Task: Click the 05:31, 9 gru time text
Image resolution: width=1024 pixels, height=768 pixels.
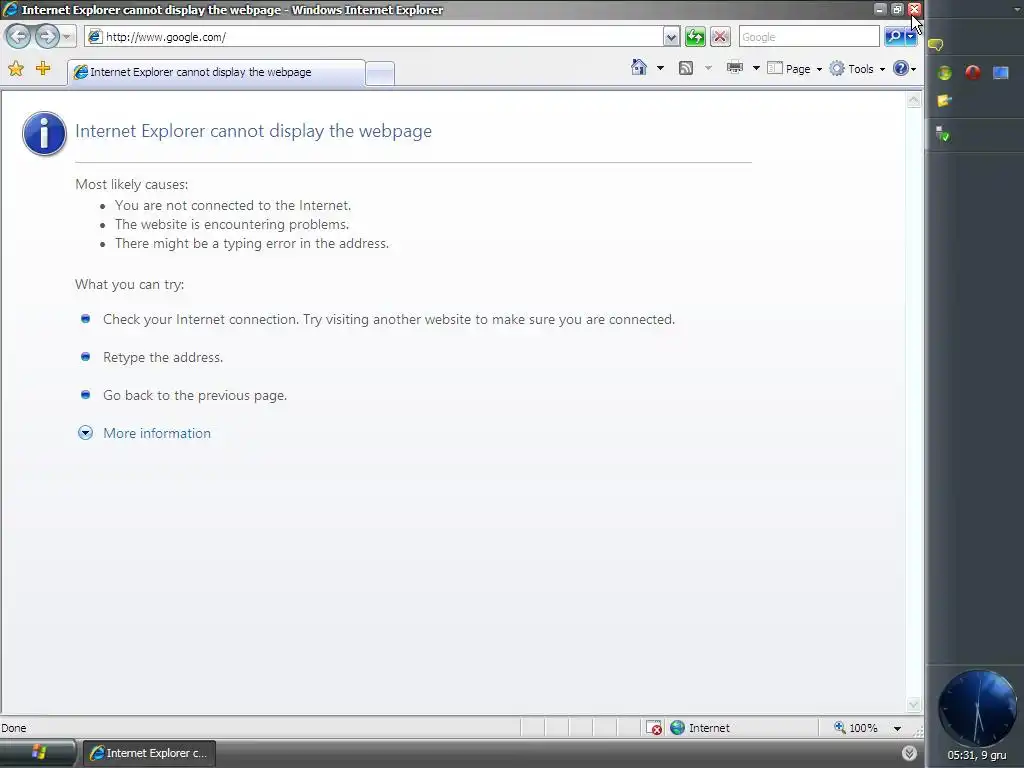Action: coord(976,755)
